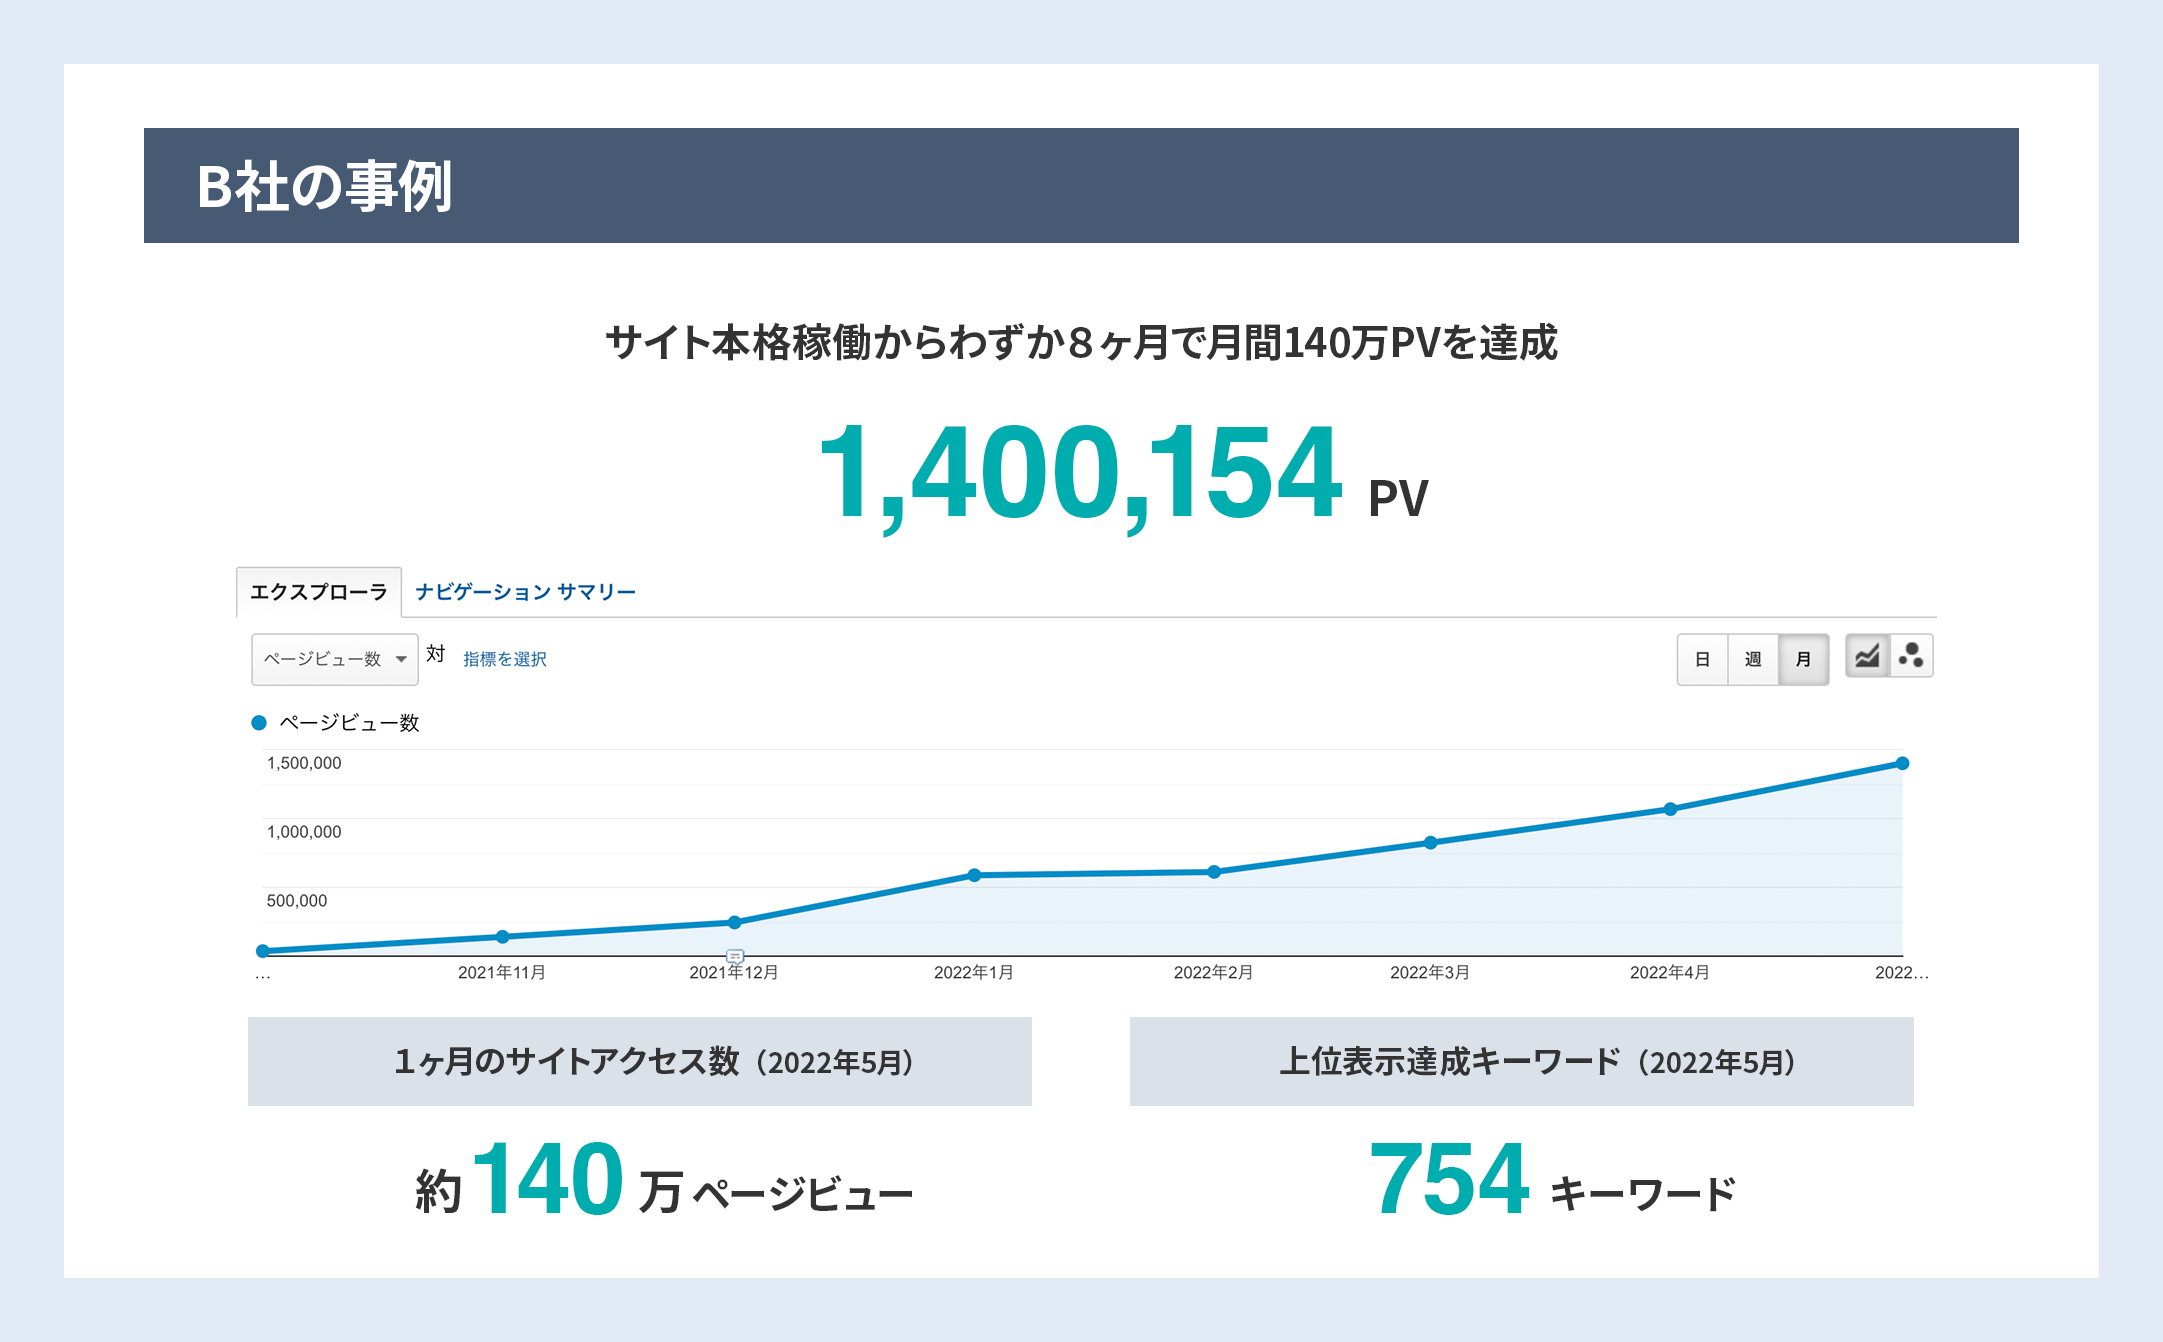Select the line chart view icon
This screenshot has width=2163, height=1342.
tap(1867, 657)
